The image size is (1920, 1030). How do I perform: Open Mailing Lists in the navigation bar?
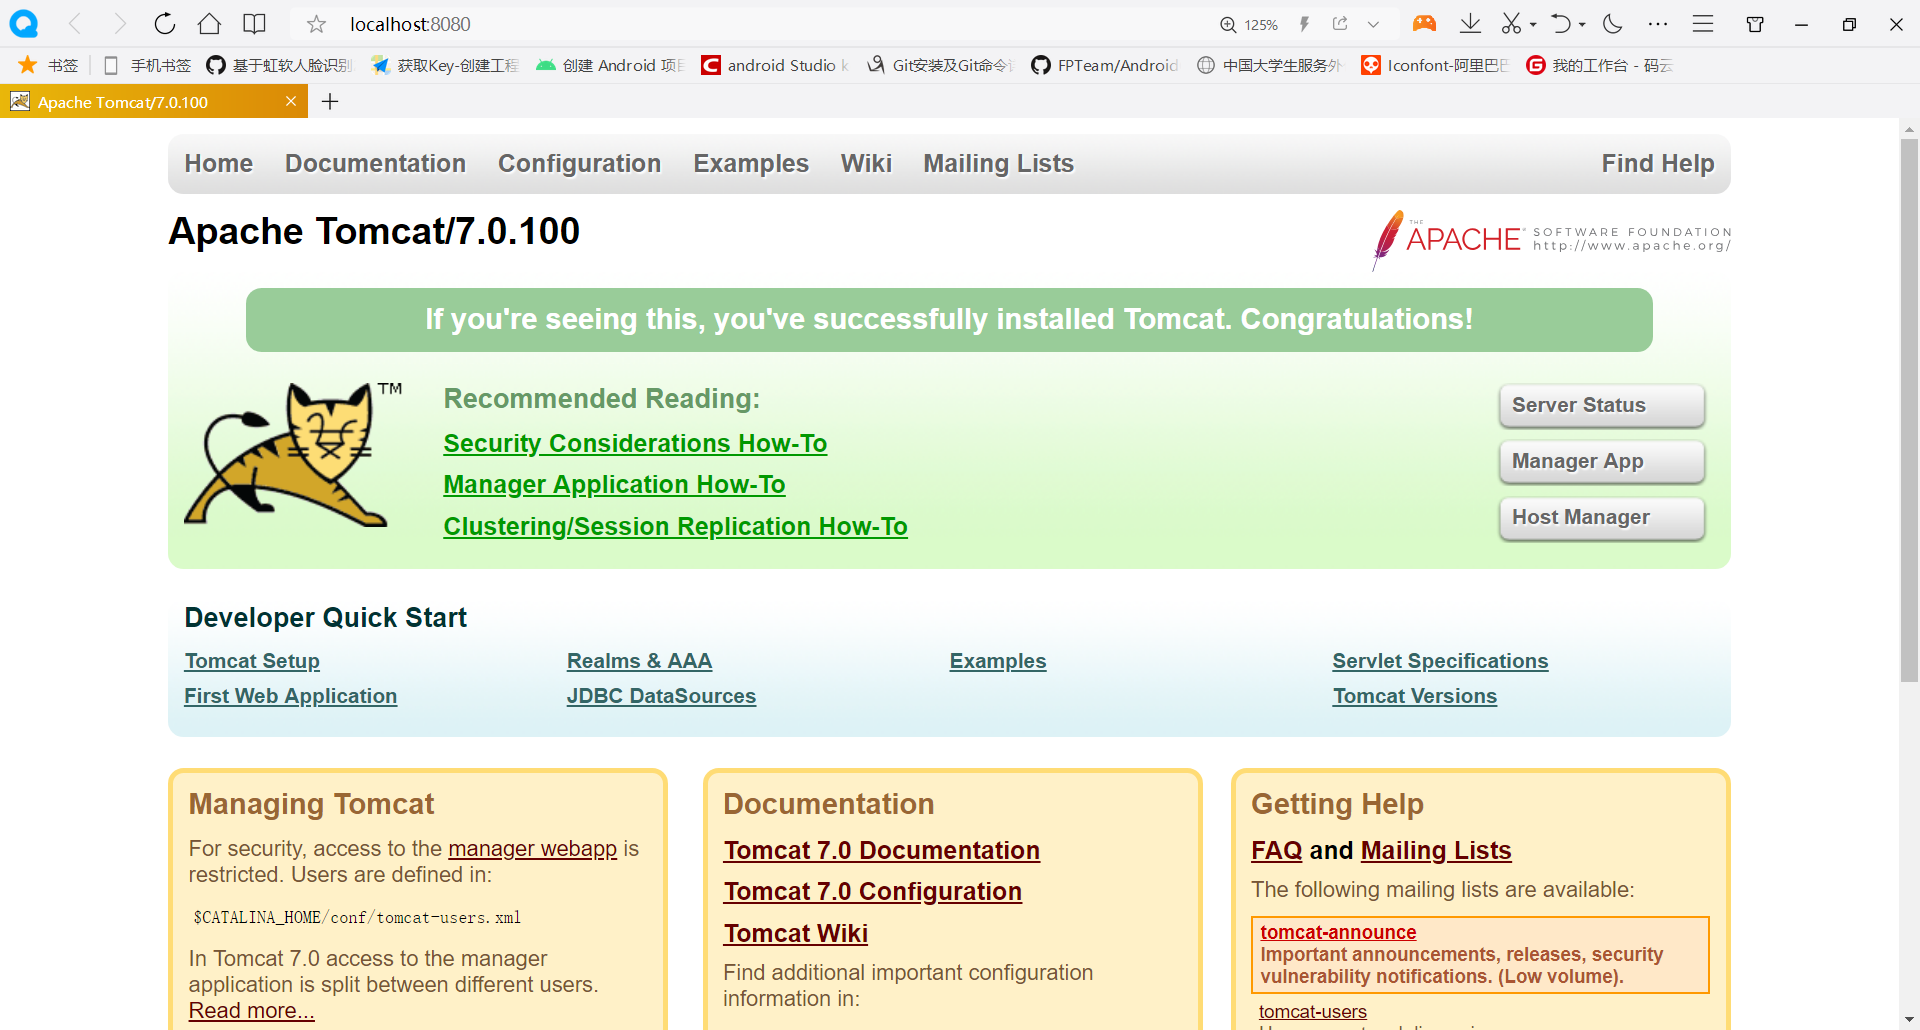pyautogui.click(x=998, y=164)
